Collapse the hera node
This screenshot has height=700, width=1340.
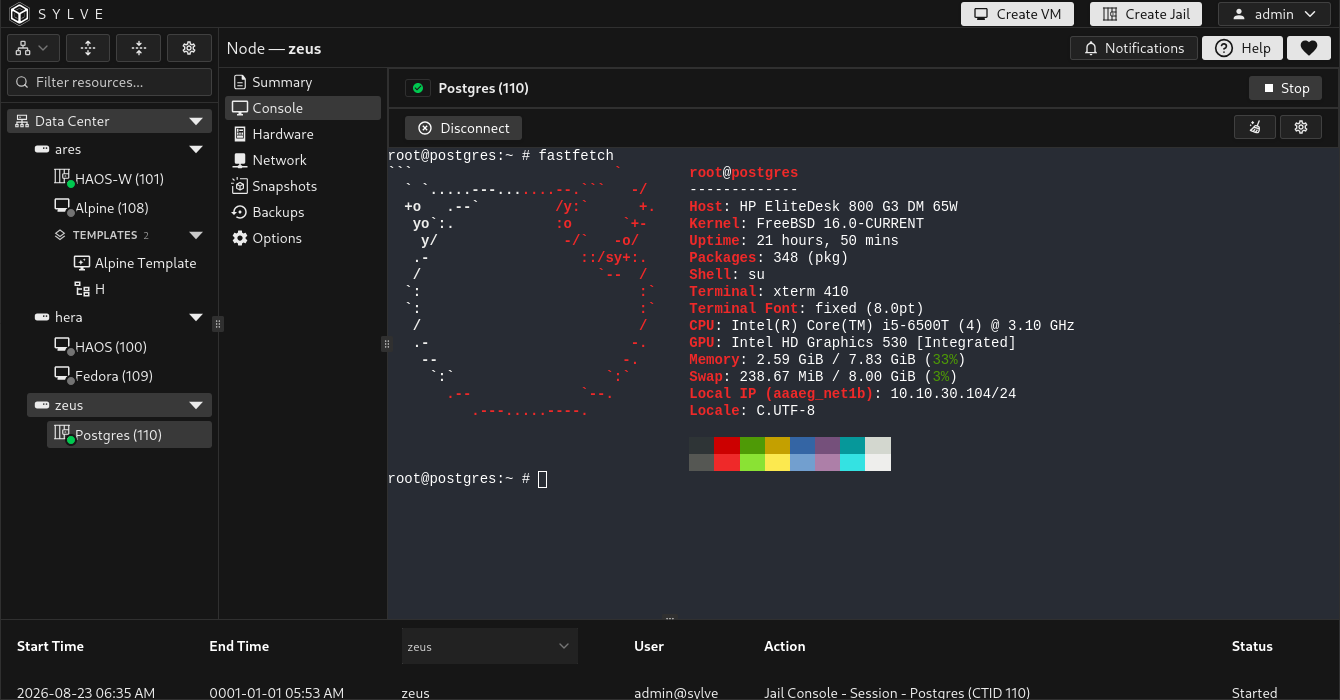tap(196, 317)
